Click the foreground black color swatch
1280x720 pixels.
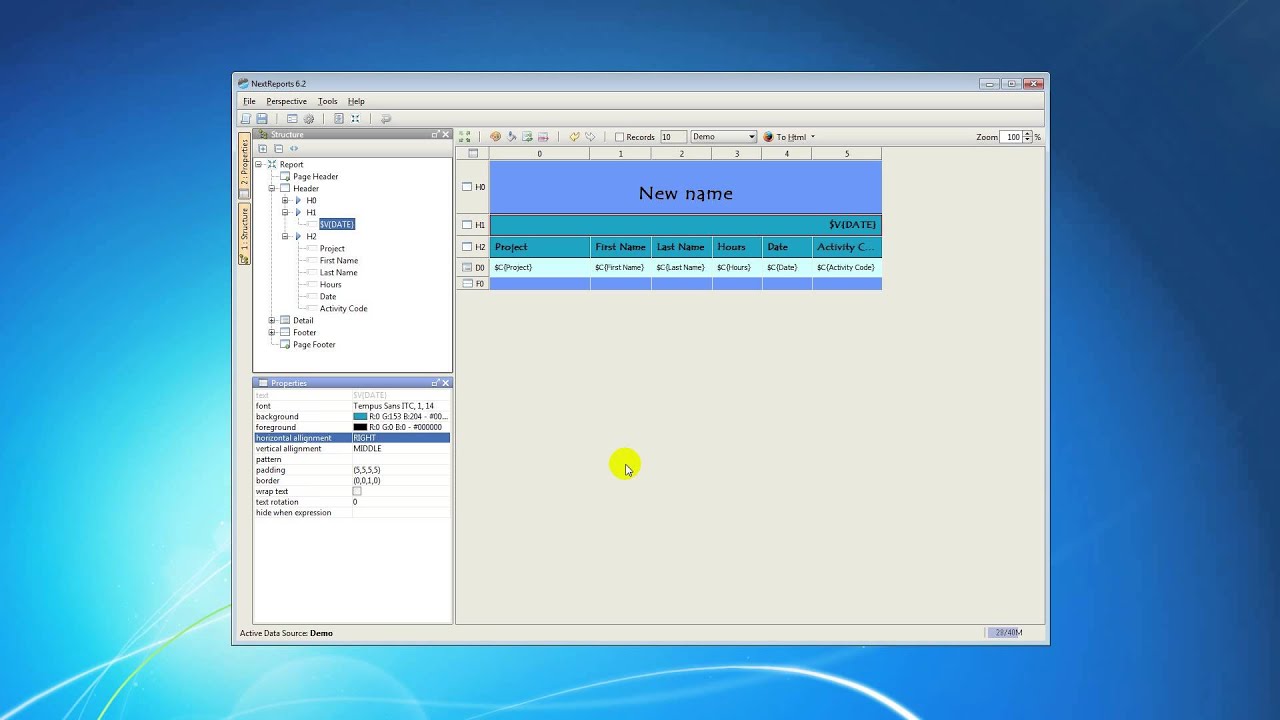pos(360,427)
